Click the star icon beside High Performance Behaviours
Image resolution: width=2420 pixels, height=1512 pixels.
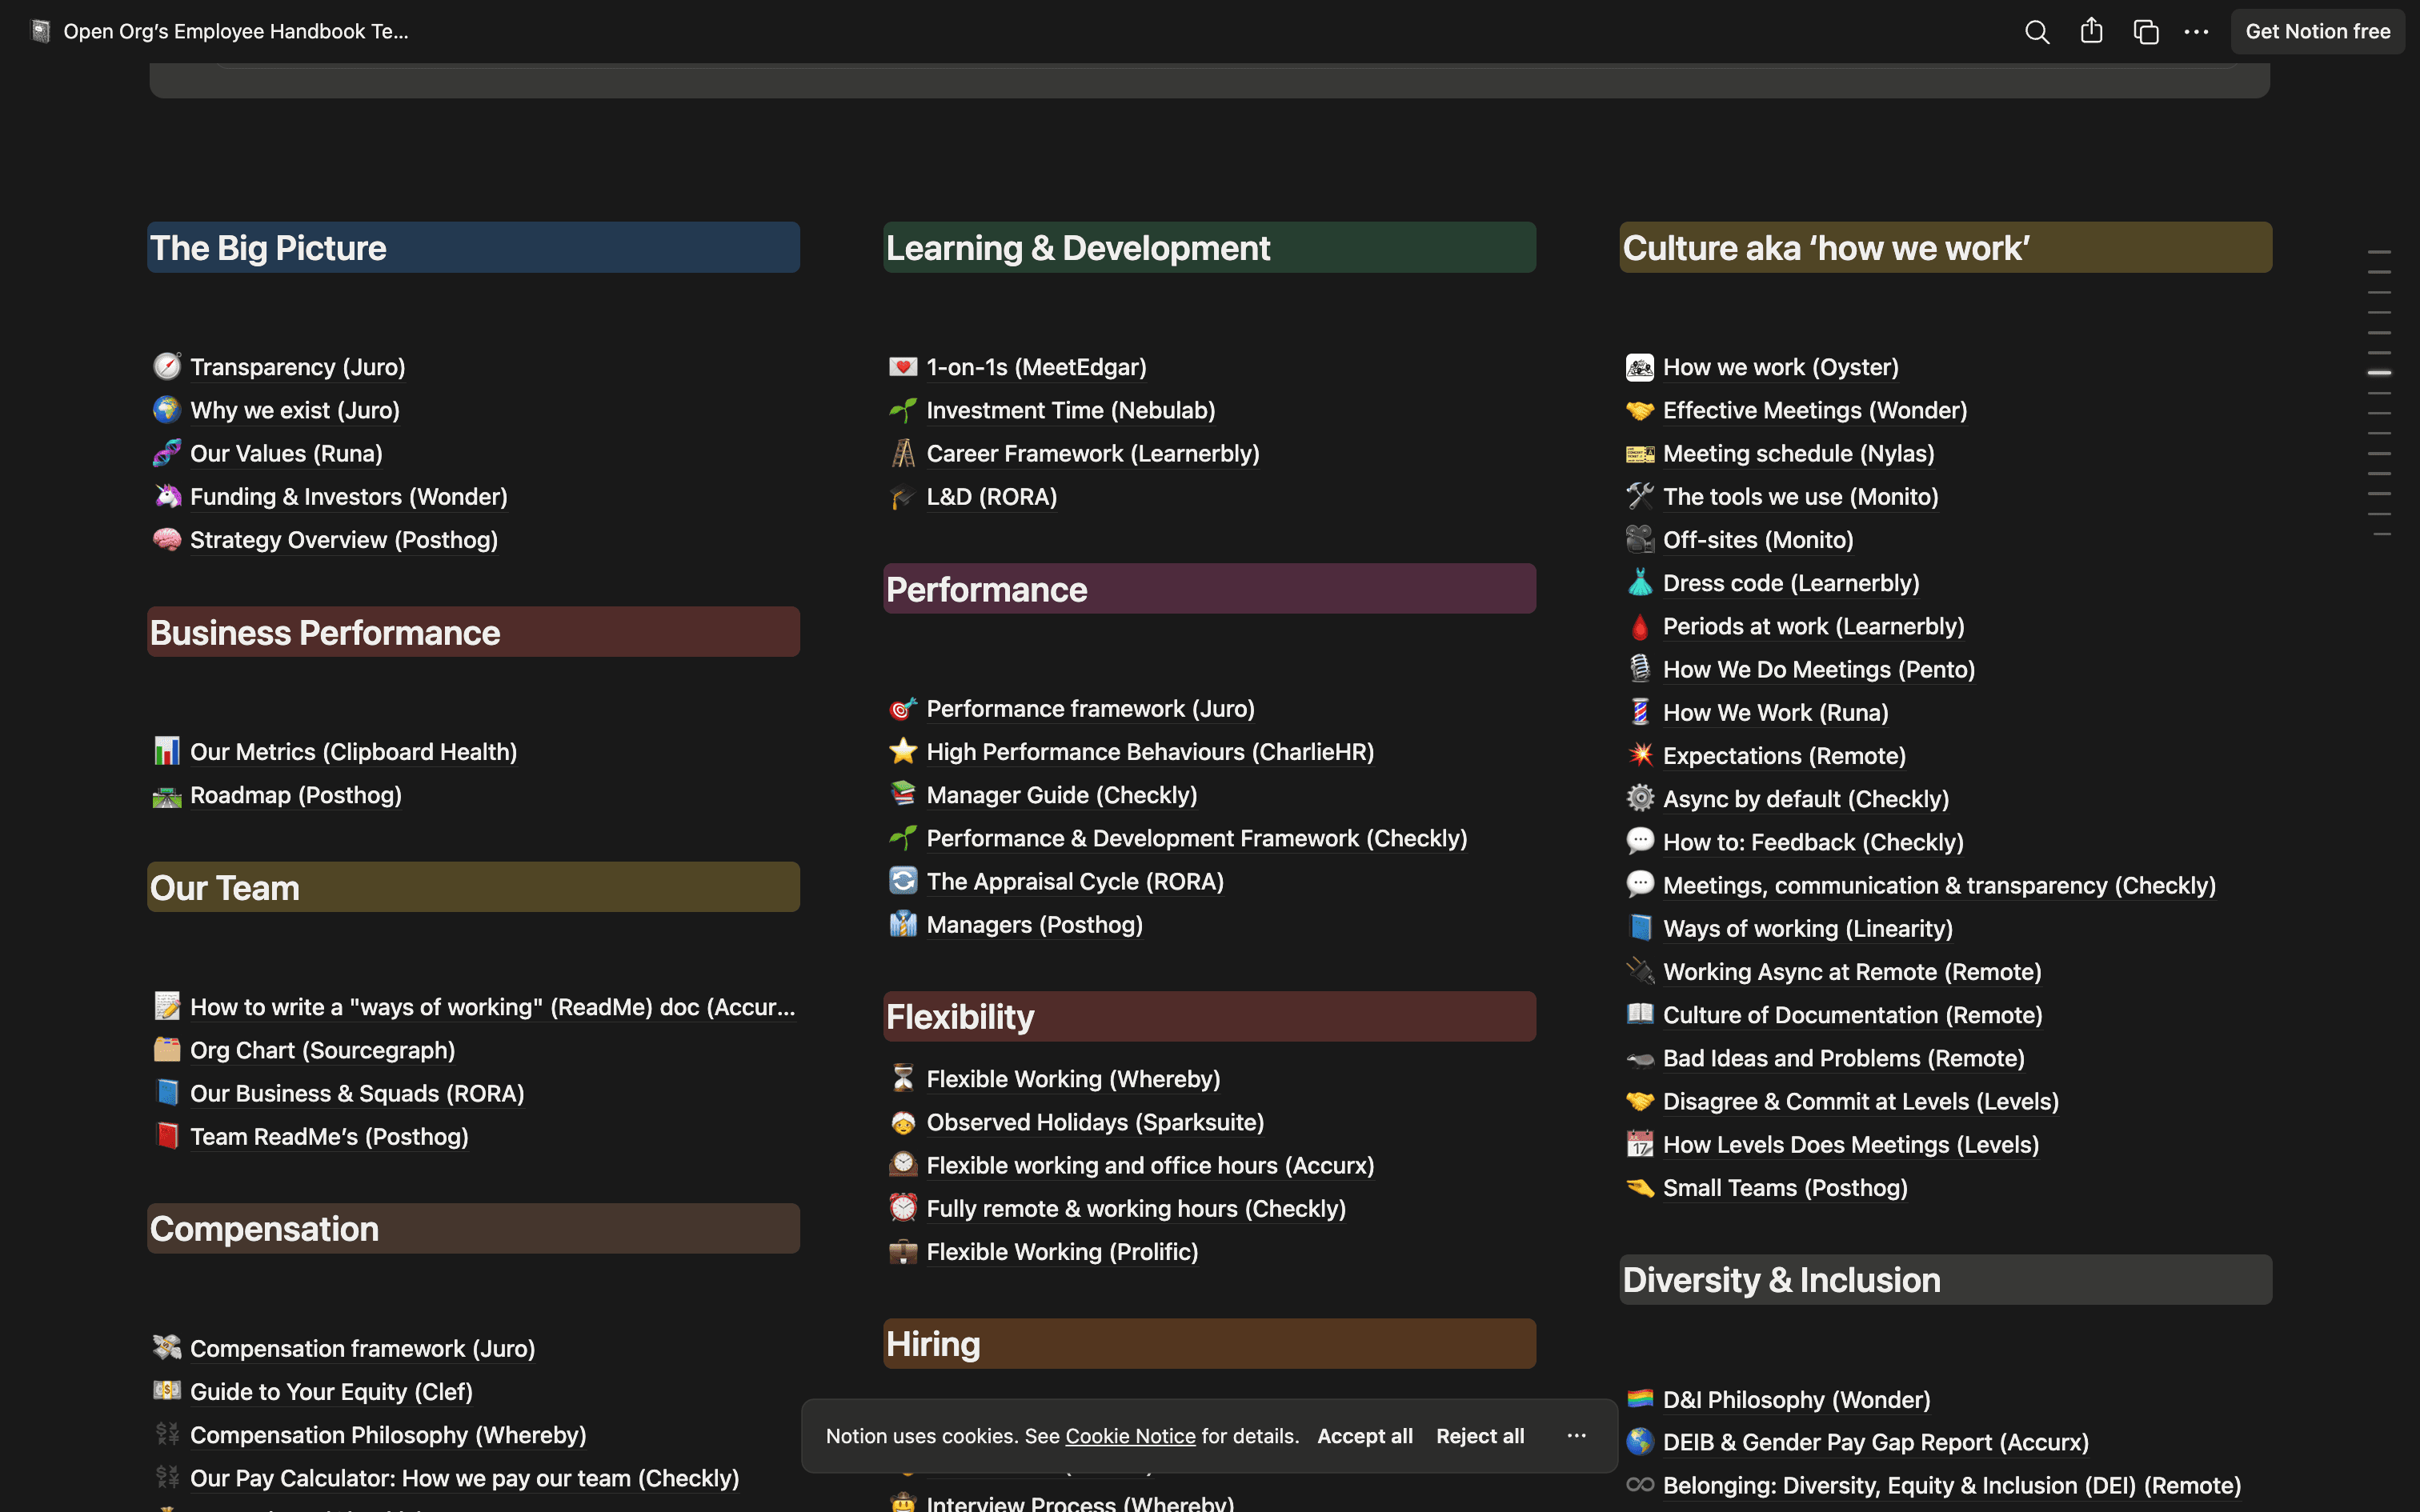pyautogui.click(x=903, y=751)
